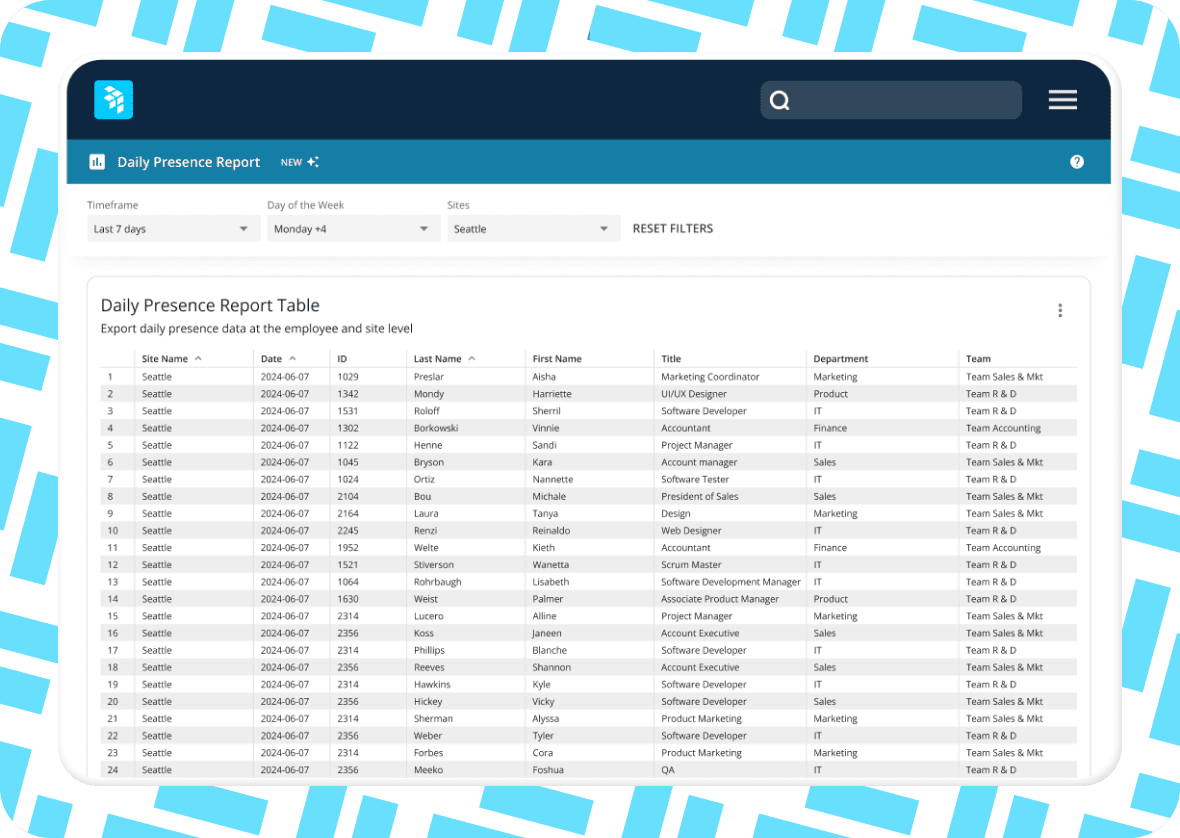Expand the Day of the Week dropdown
The width and height of the screenshot is (1180, 838).
(x=353, y=228)
